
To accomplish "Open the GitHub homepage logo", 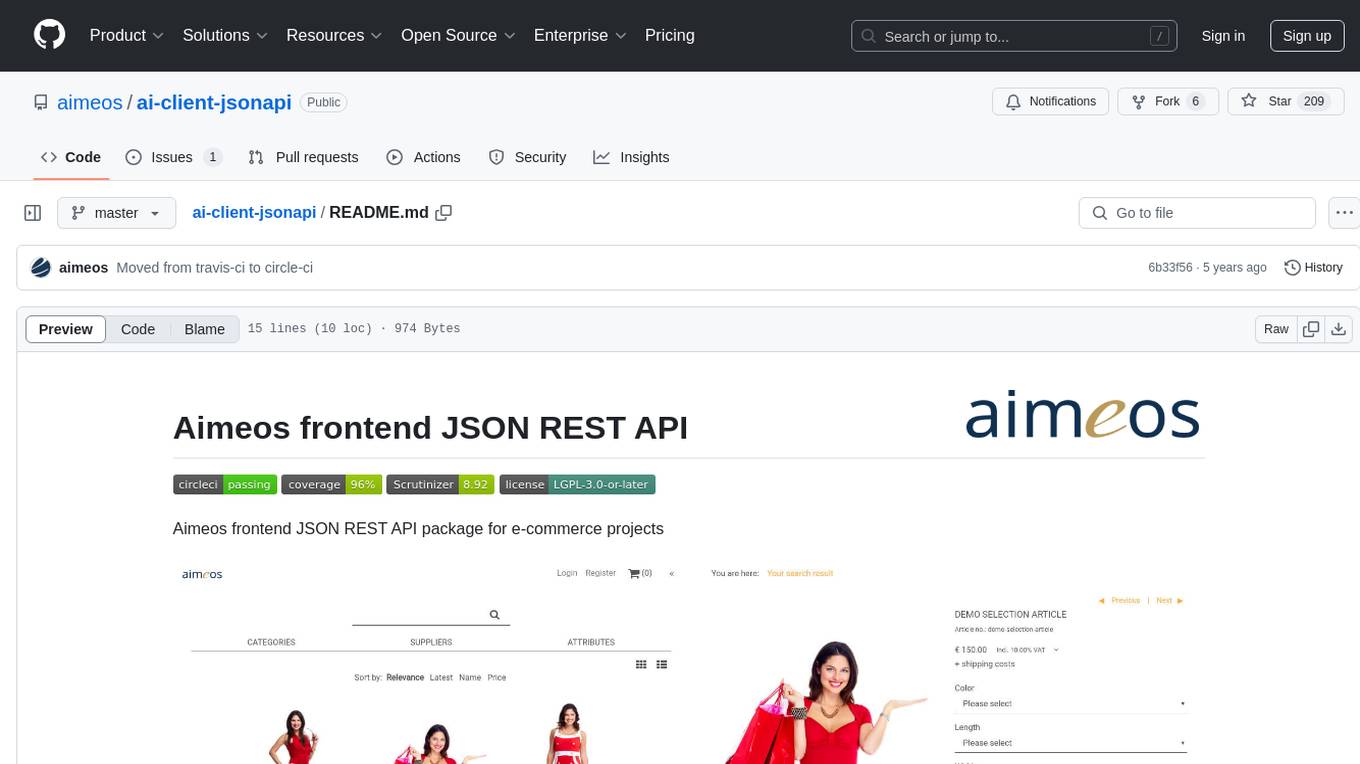I will pyautogui.click(x=49, y=35).
